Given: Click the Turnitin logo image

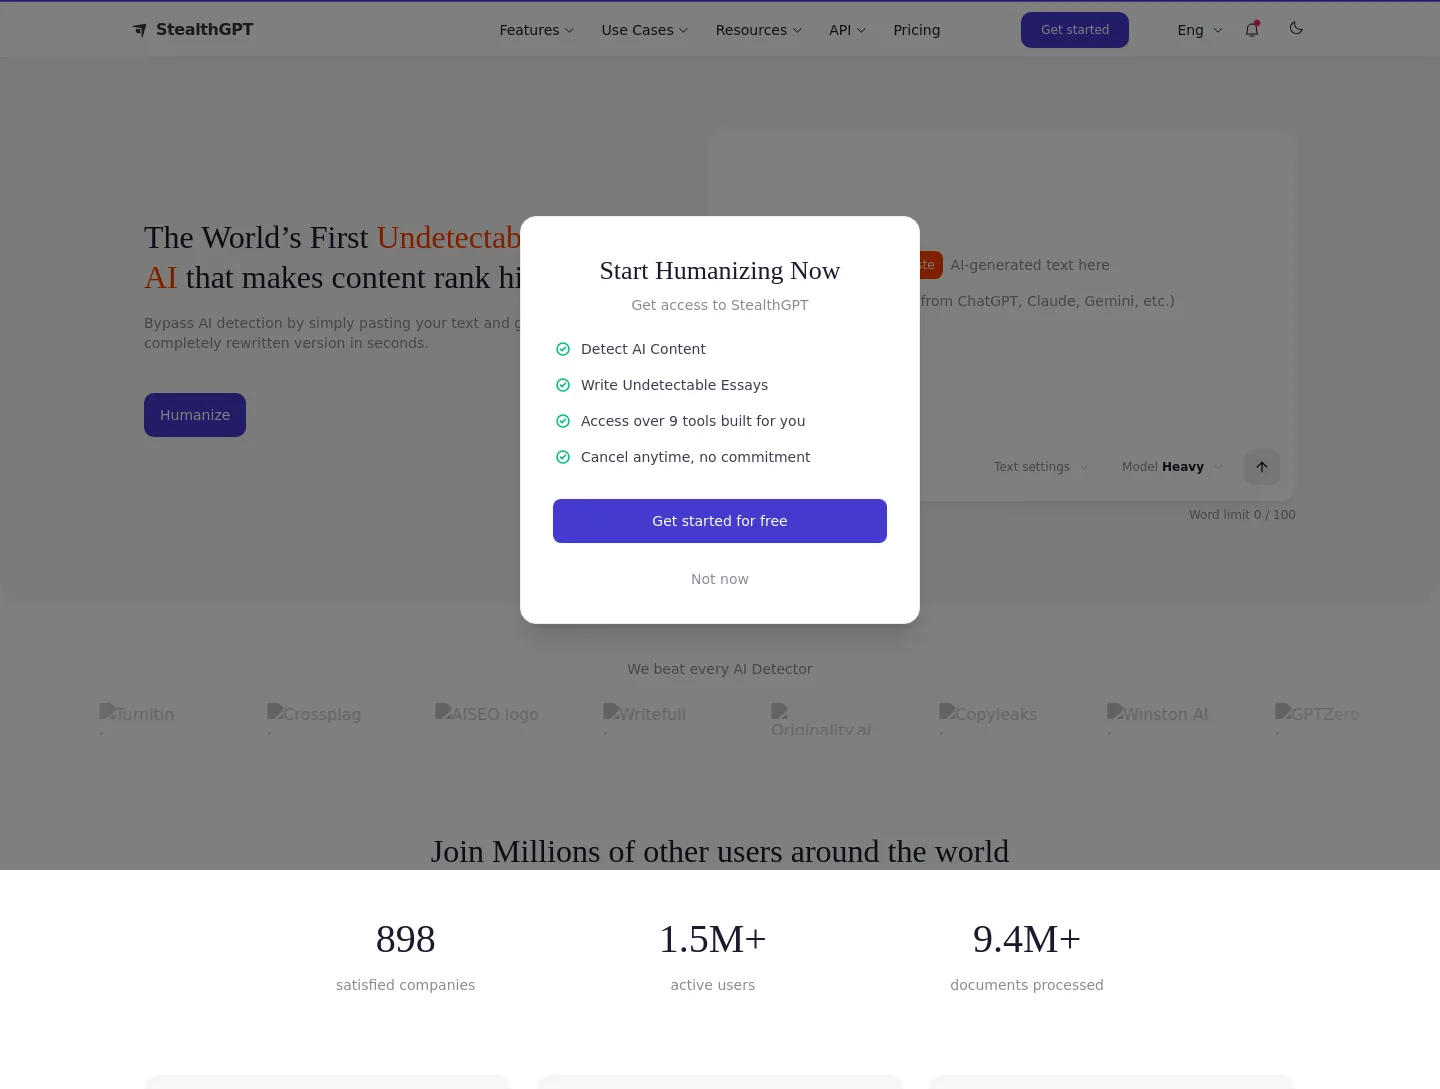Looking at the screenshot, I should tap(137, 714).
